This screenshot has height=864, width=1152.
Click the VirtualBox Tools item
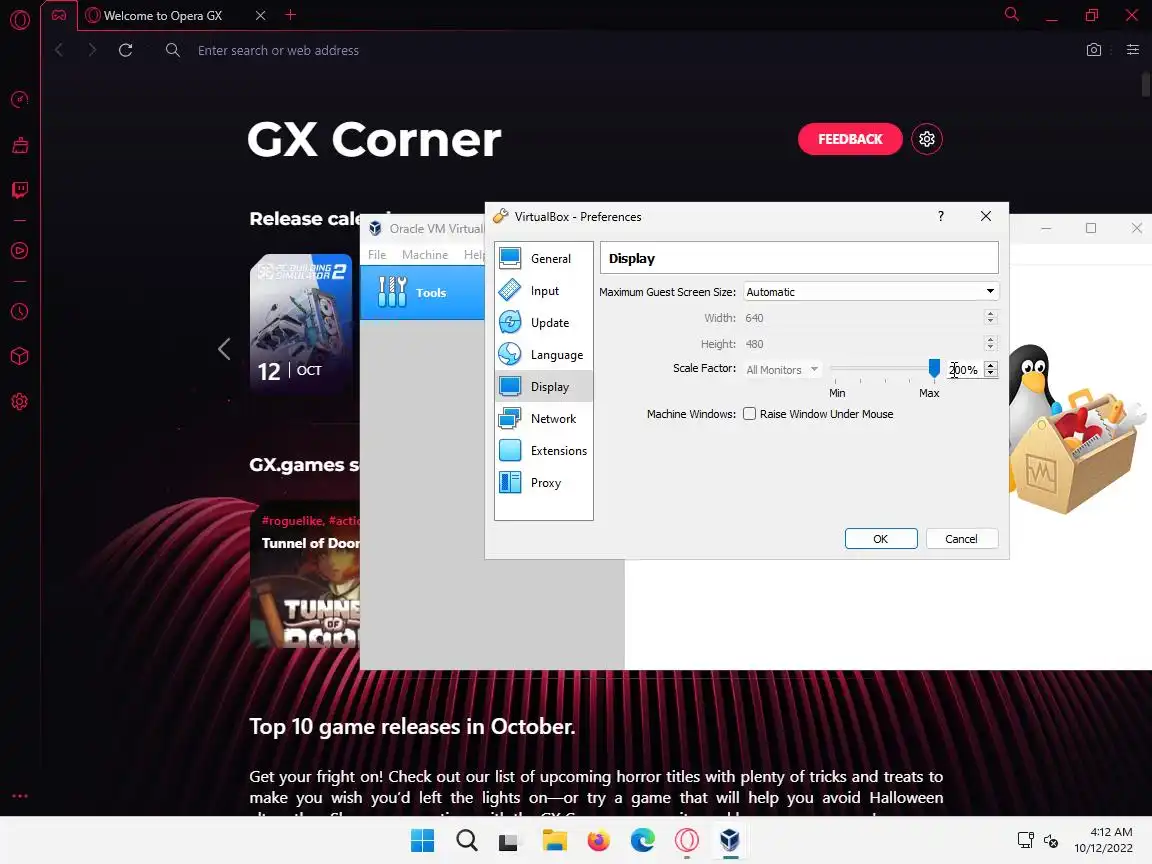pos(422,292)
